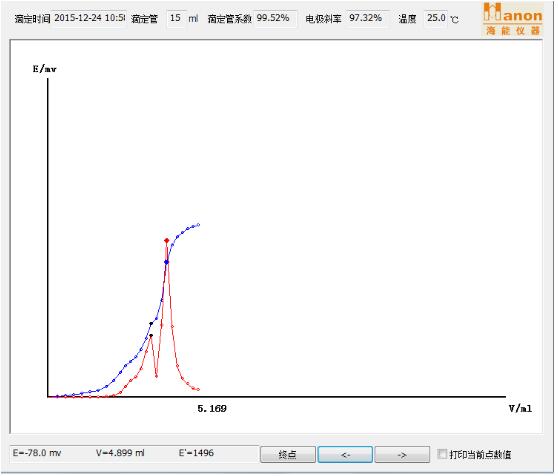The width and height of the screenshot is (558, 476).
Task: Click the V=4.899 ml readout
Action: (x=120, y=453)
